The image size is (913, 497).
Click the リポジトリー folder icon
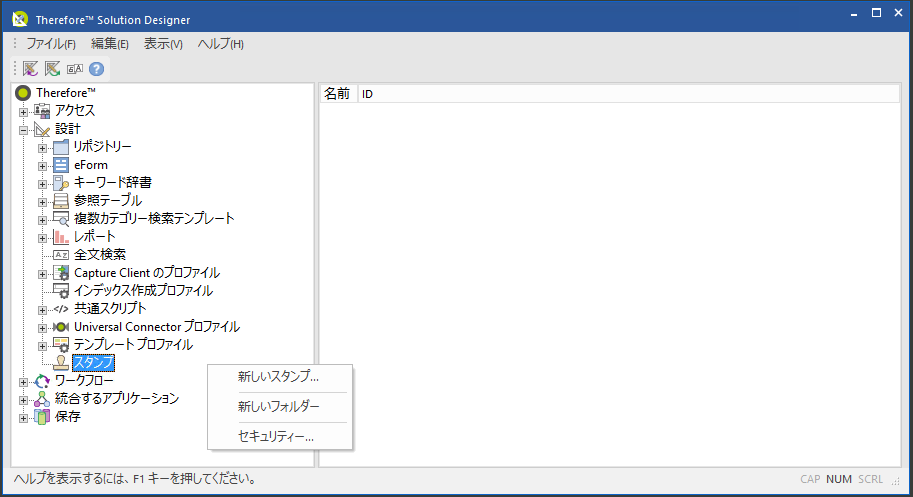(x=61, y=147)
